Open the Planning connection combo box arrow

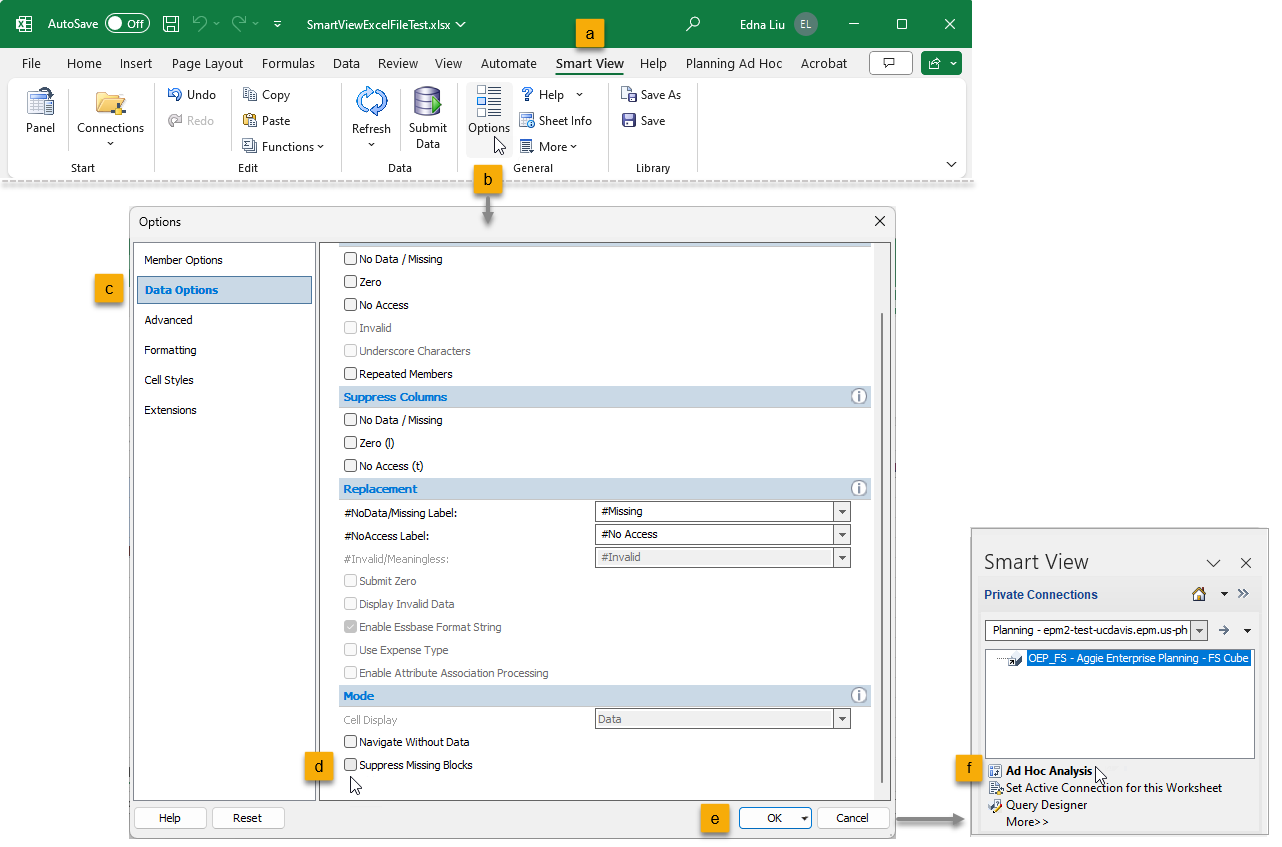point(1199,630)
